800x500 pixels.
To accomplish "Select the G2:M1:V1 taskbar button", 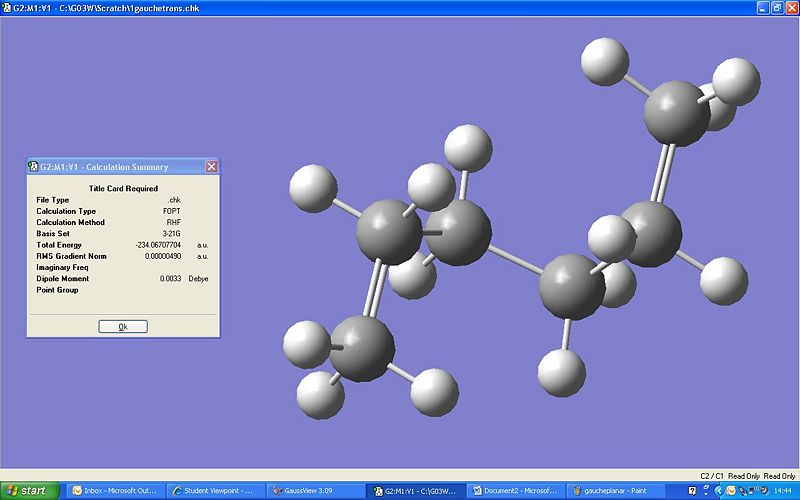I will click(x=416, y=491).
